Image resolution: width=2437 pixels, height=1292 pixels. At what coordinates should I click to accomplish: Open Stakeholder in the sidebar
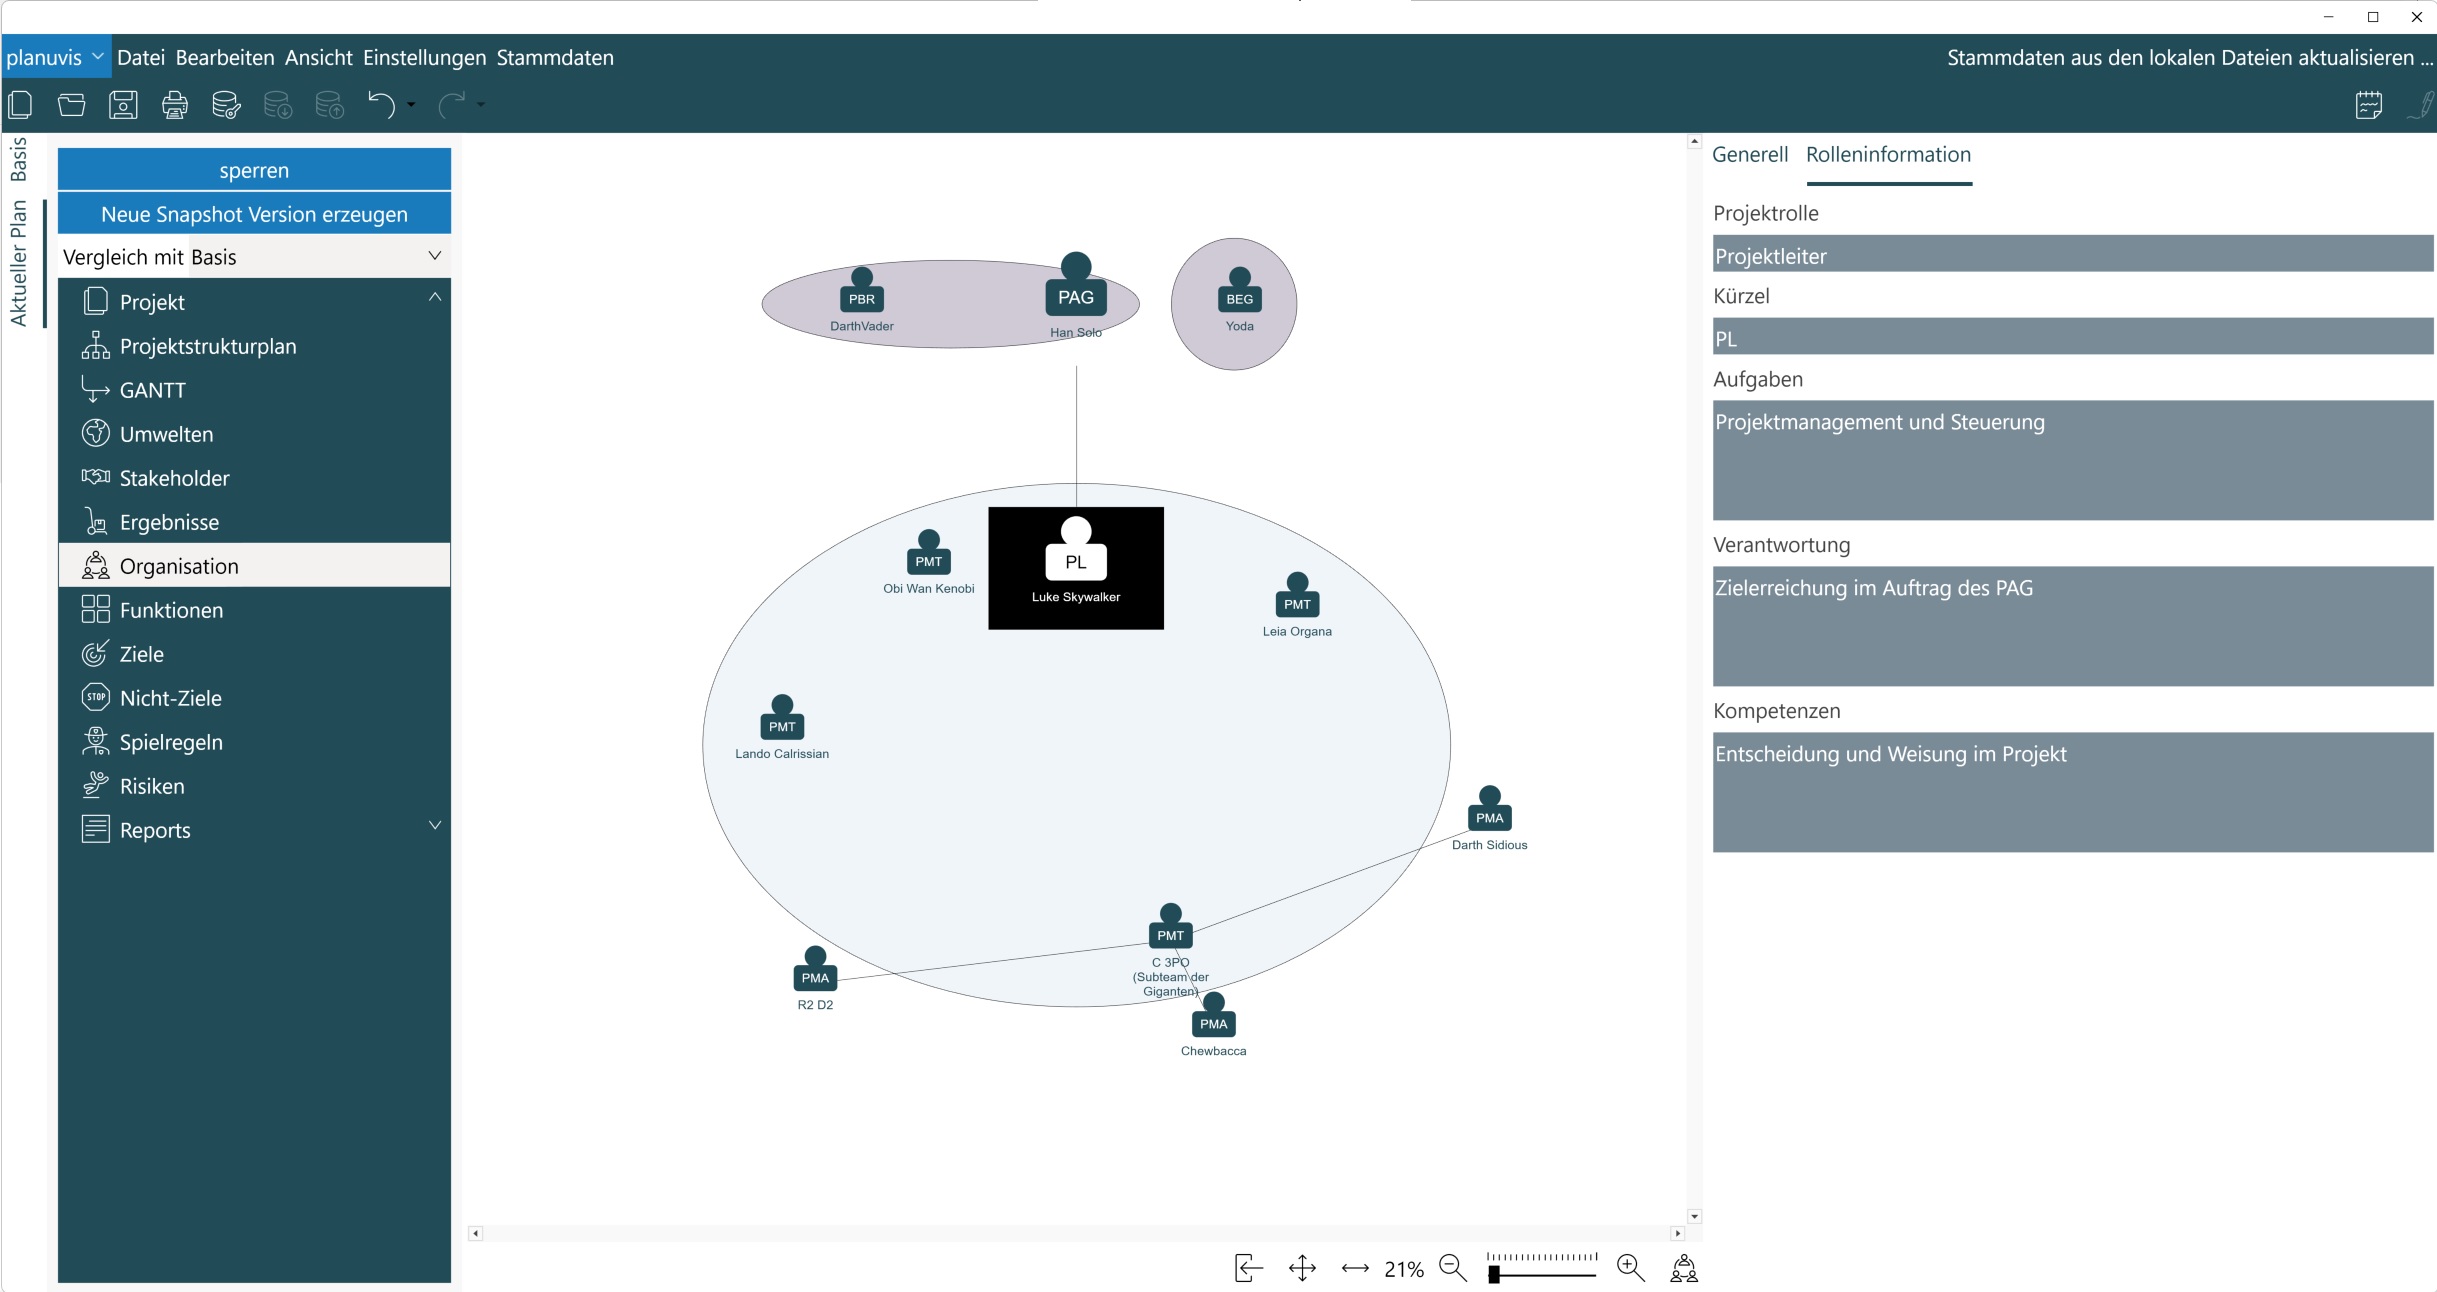pos(174,478)
